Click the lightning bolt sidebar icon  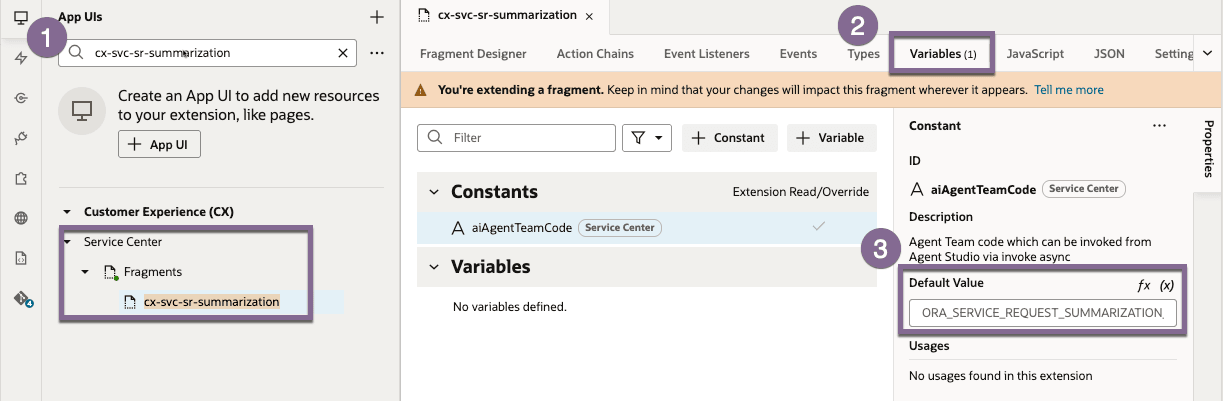(x=20, y=58)
